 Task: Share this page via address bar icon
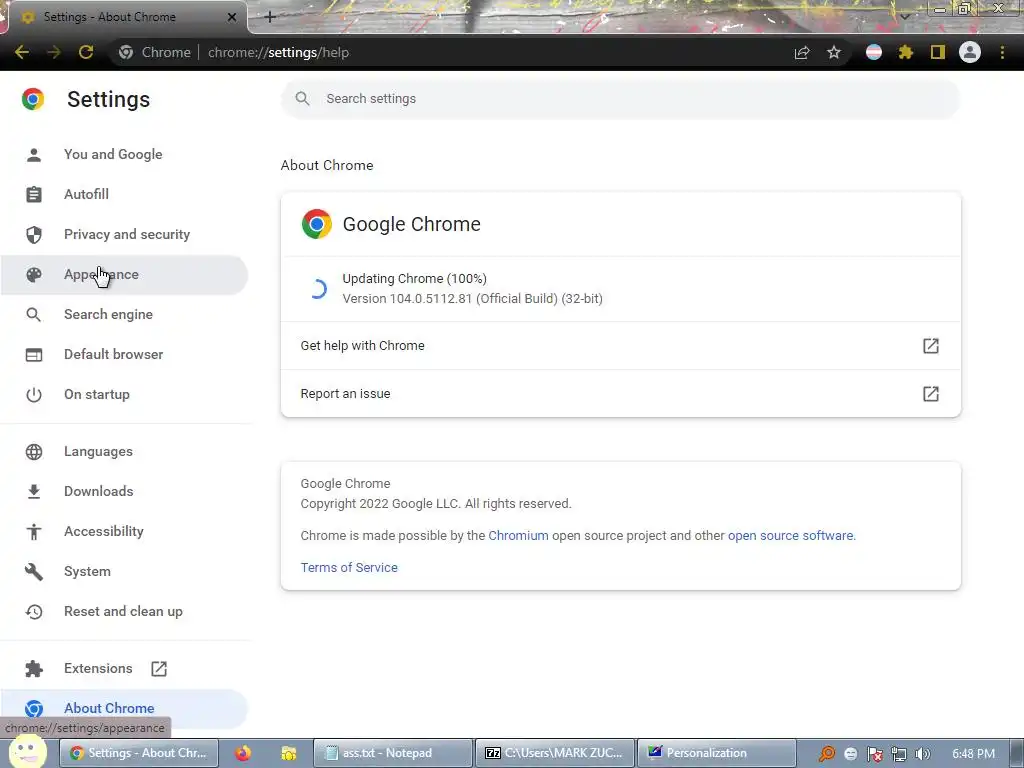(802, 52)
